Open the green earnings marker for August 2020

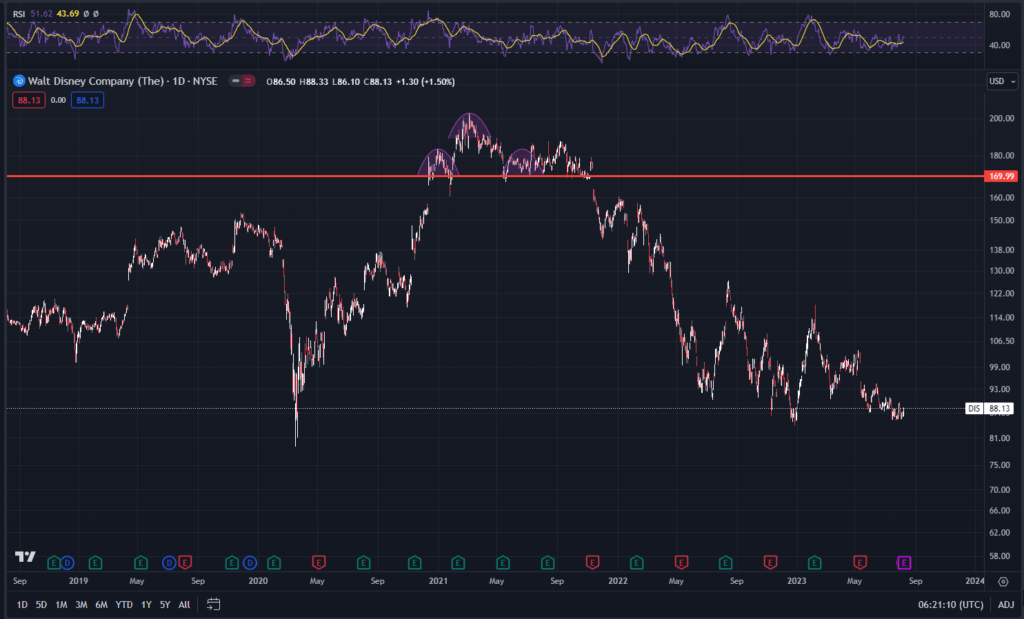click(364, 562)
